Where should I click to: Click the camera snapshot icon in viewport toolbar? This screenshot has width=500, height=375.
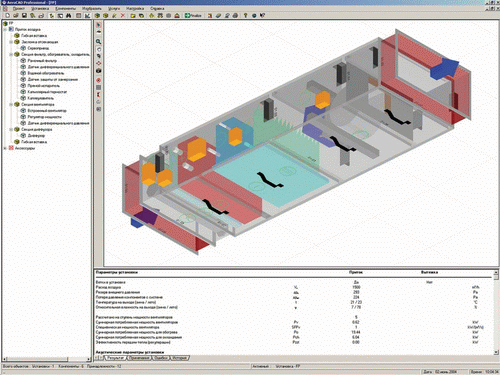point(99,71)
